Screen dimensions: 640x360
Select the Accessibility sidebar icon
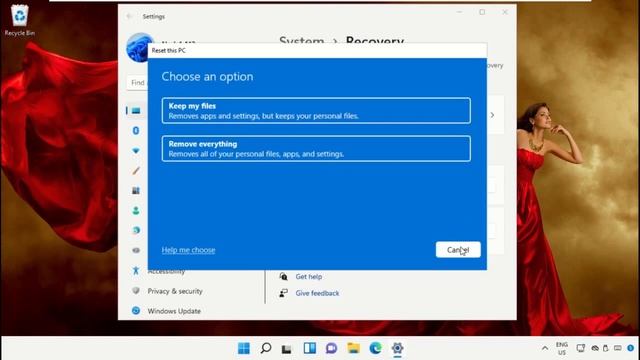(x=136, y=270)
